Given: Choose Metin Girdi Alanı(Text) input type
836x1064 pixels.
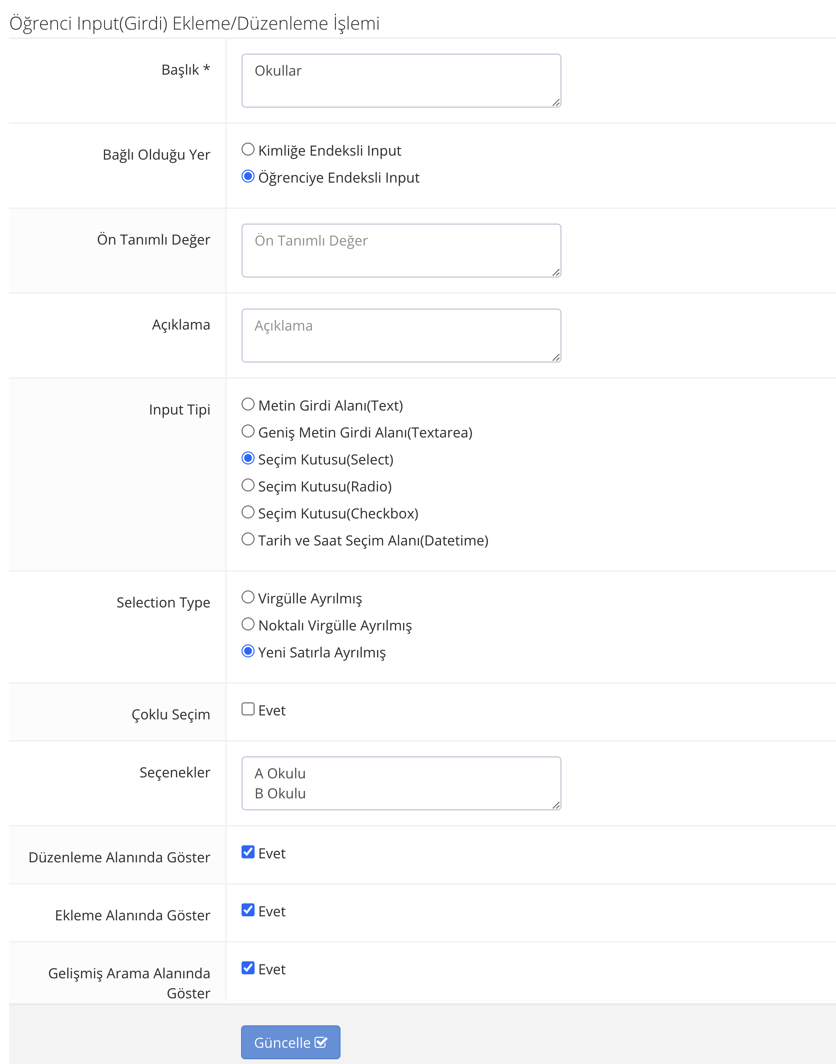Looking at the screenshot, I should [x=248, y=405].
